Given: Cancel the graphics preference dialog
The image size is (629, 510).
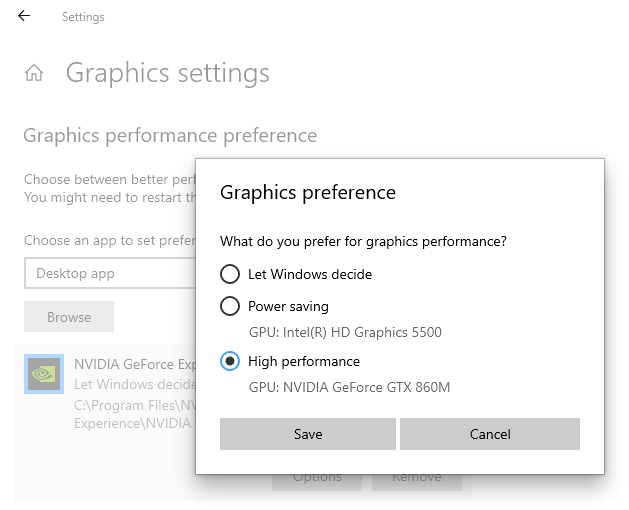Looking at the screenshot, I should (x=490, y=434).
